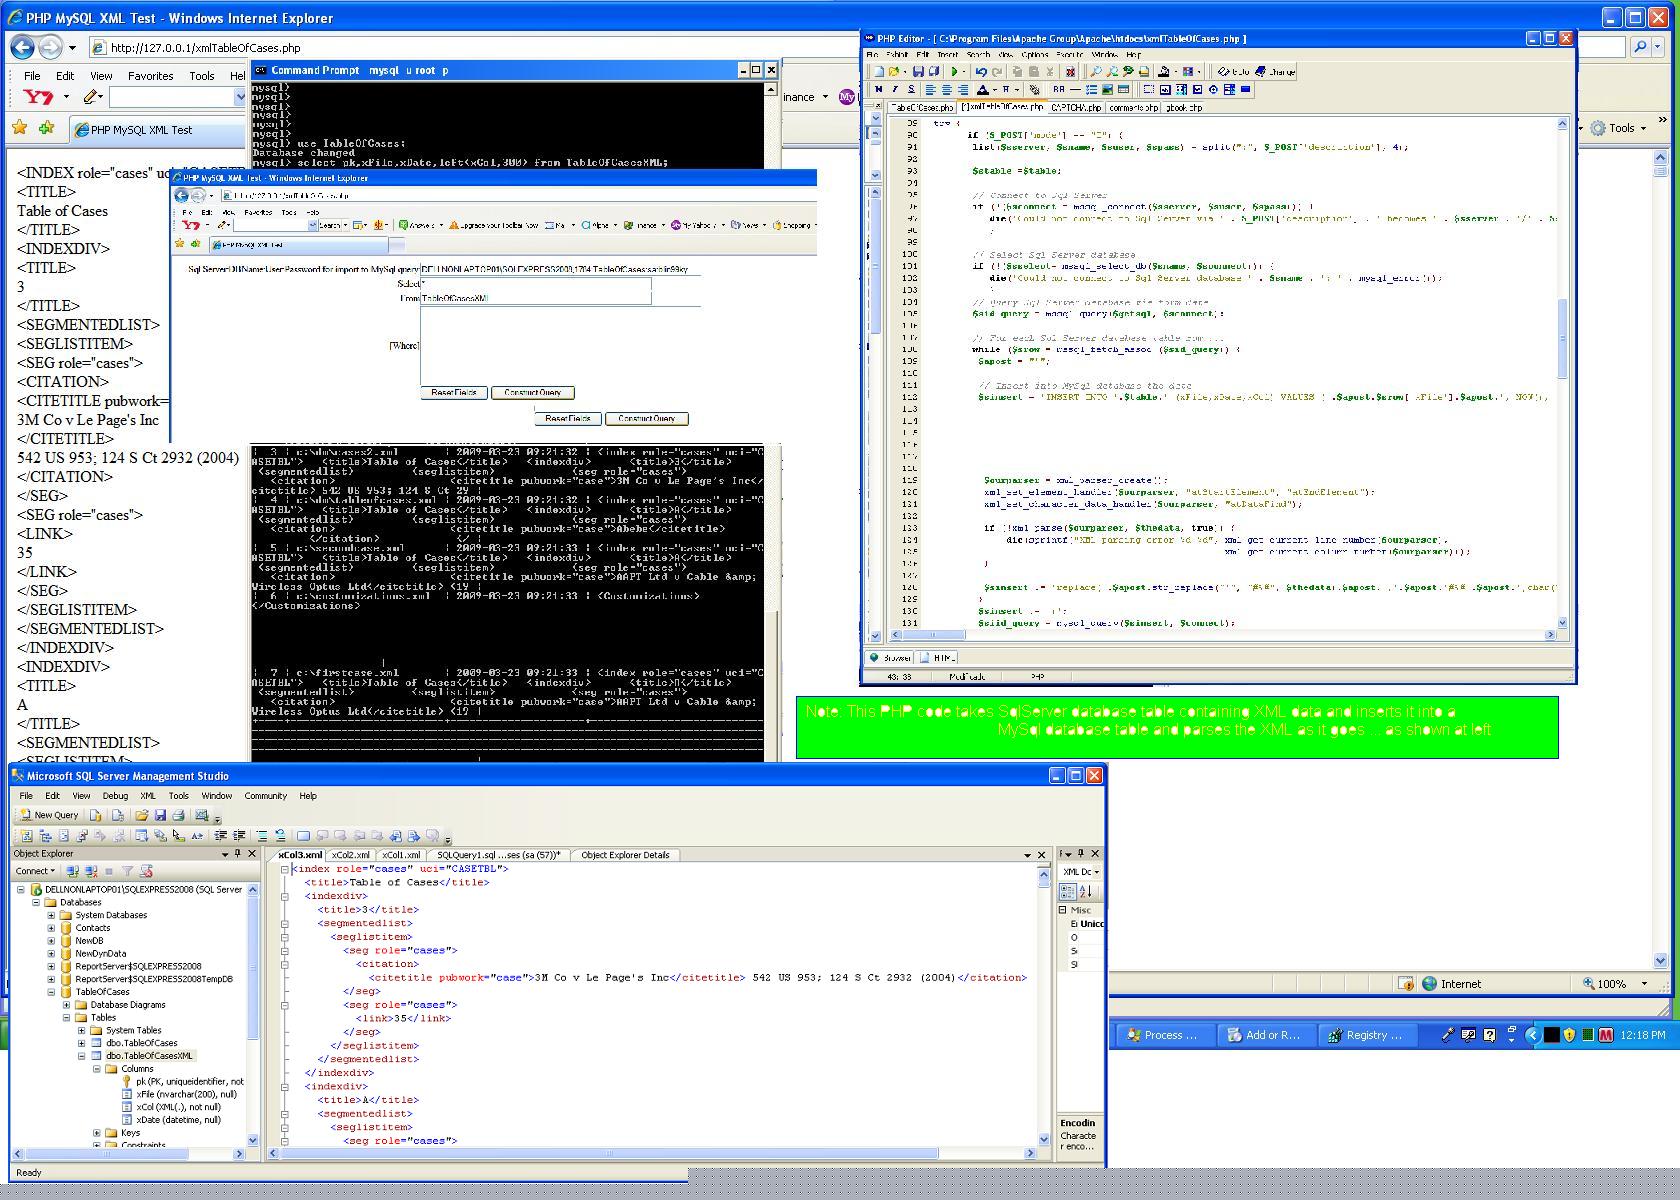
Task: Click PHP Editor vertical scrollbar thumb
Action: pos(1562,339)
